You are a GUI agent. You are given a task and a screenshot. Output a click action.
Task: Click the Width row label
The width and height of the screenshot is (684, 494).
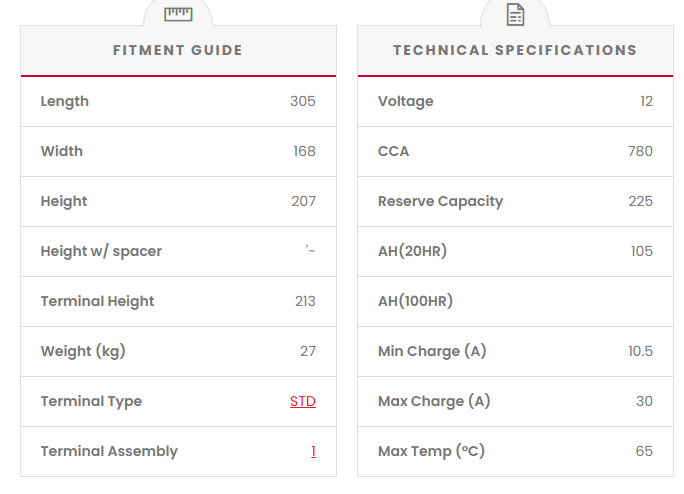[x=62, y=151]
